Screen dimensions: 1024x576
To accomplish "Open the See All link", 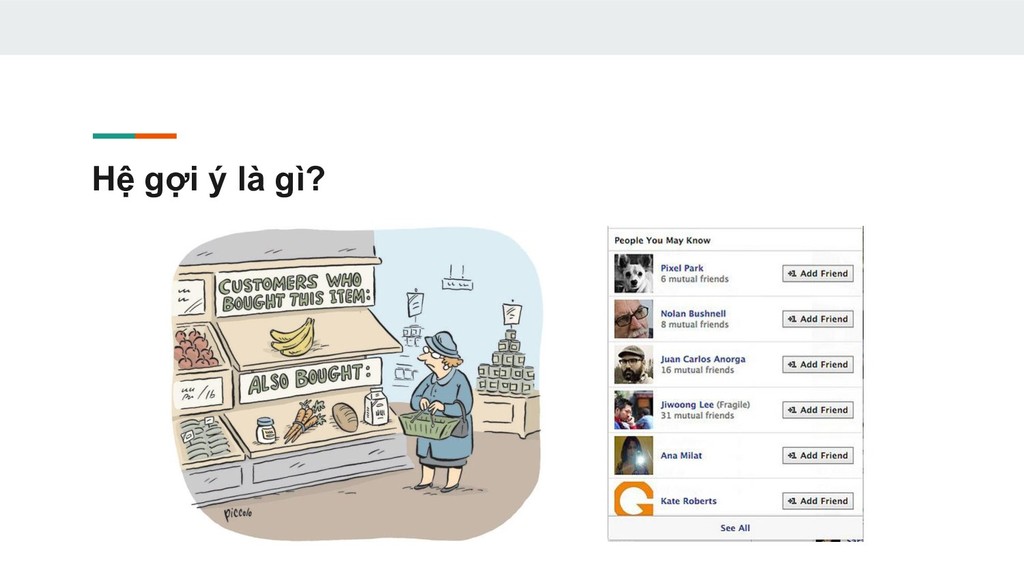I will pos(735,528).
